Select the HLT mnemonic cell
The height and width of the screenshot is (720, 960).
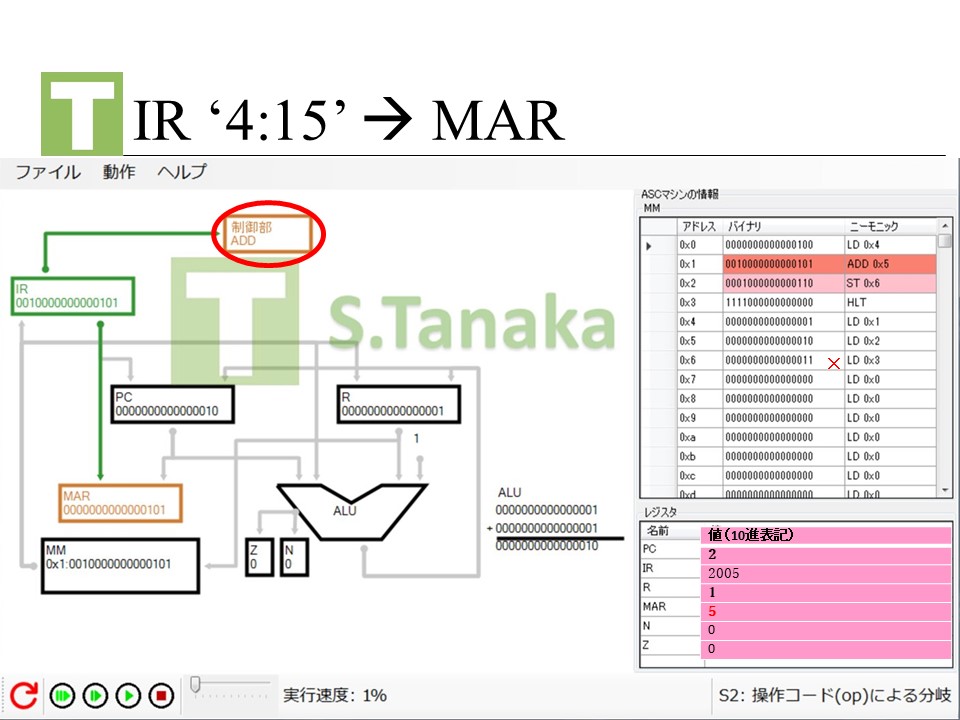[890, 302]
